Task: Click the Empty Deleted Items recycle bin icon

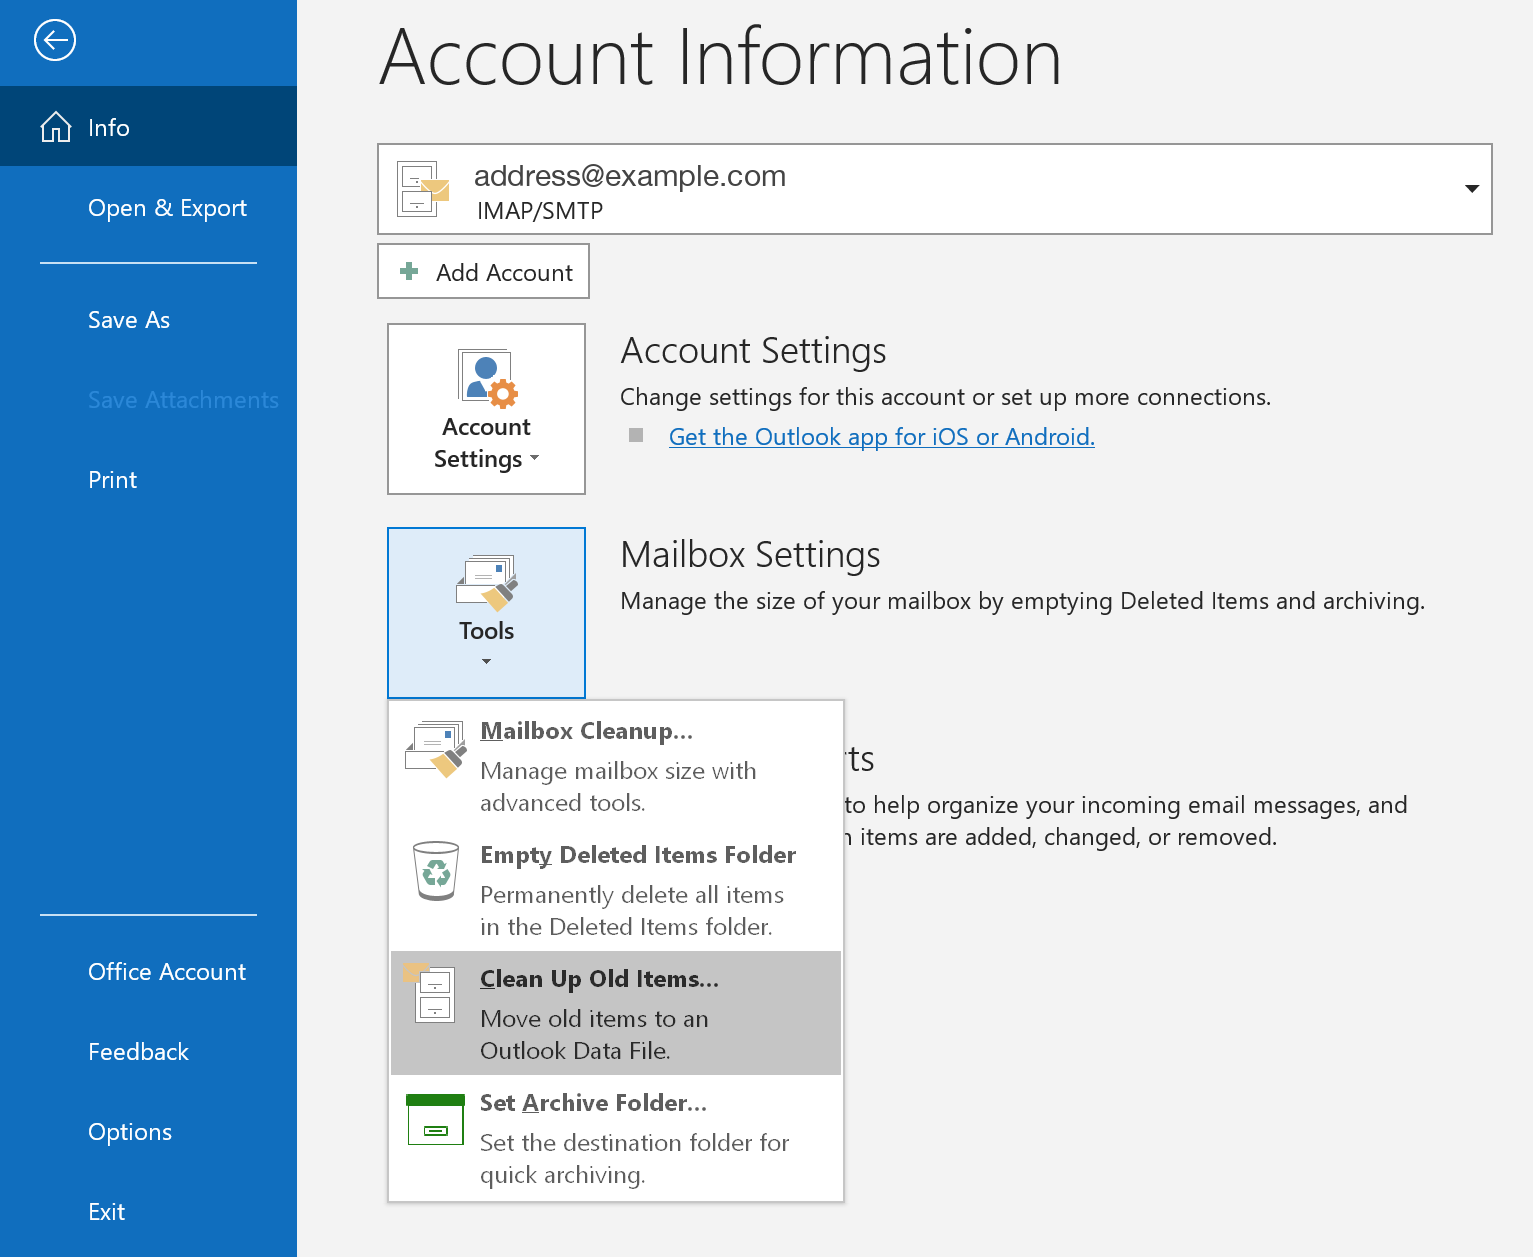Action: (x=434, y=872)
